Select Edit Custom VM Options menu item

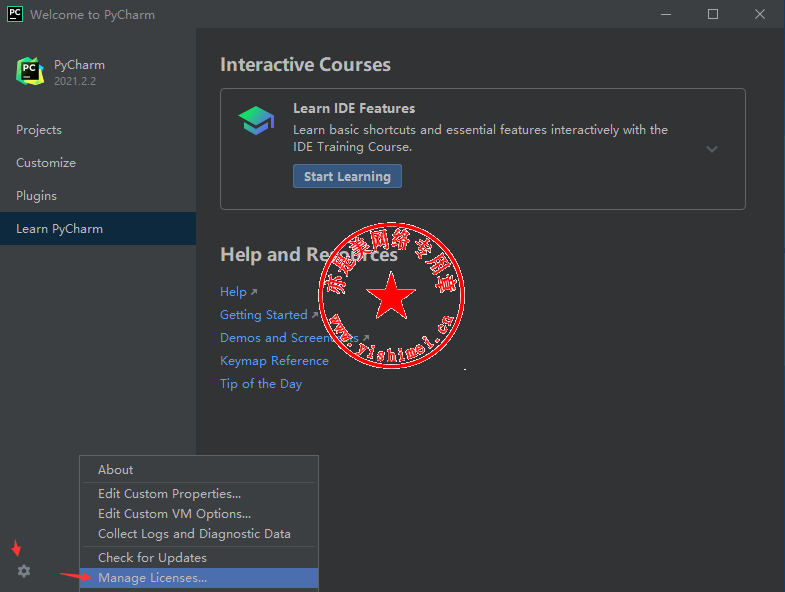coord(174,514)
